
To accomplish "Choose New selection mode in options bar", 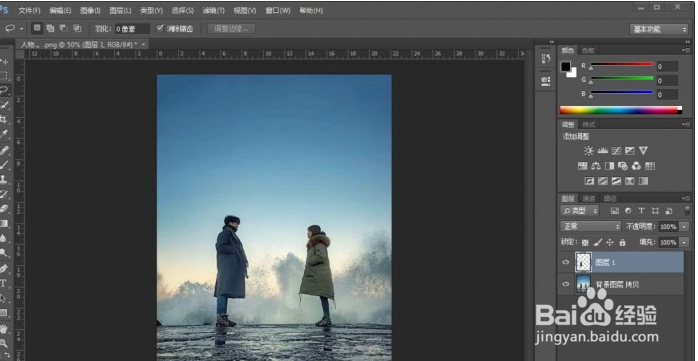I will click(x=37, y=28).
